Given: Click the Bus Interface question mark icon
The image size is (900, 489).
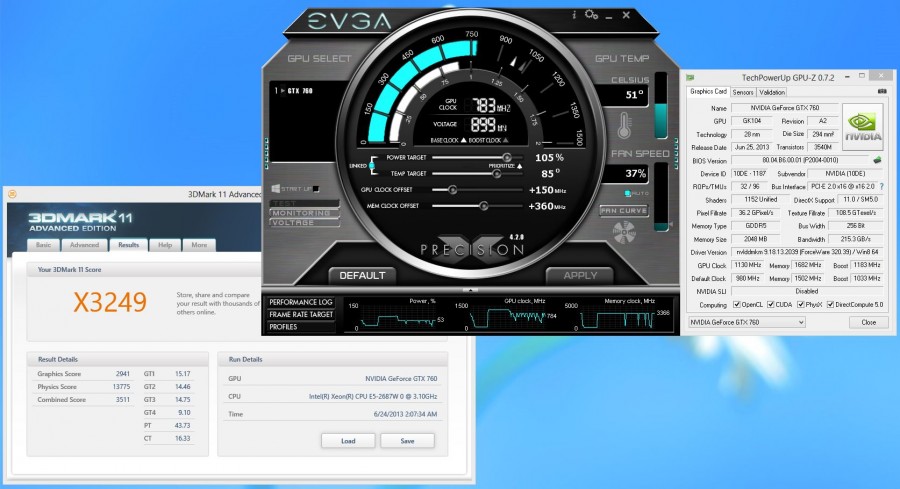Looking at the screenshot, I should (882, 187).
